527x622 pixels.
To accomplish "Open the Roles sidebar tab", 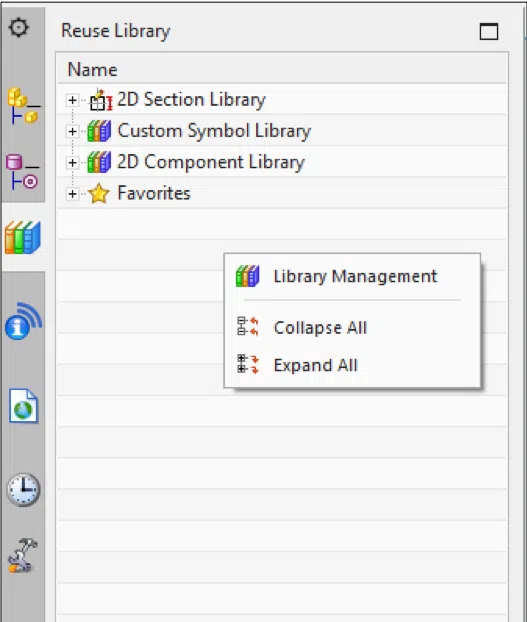I will point(23,555).
